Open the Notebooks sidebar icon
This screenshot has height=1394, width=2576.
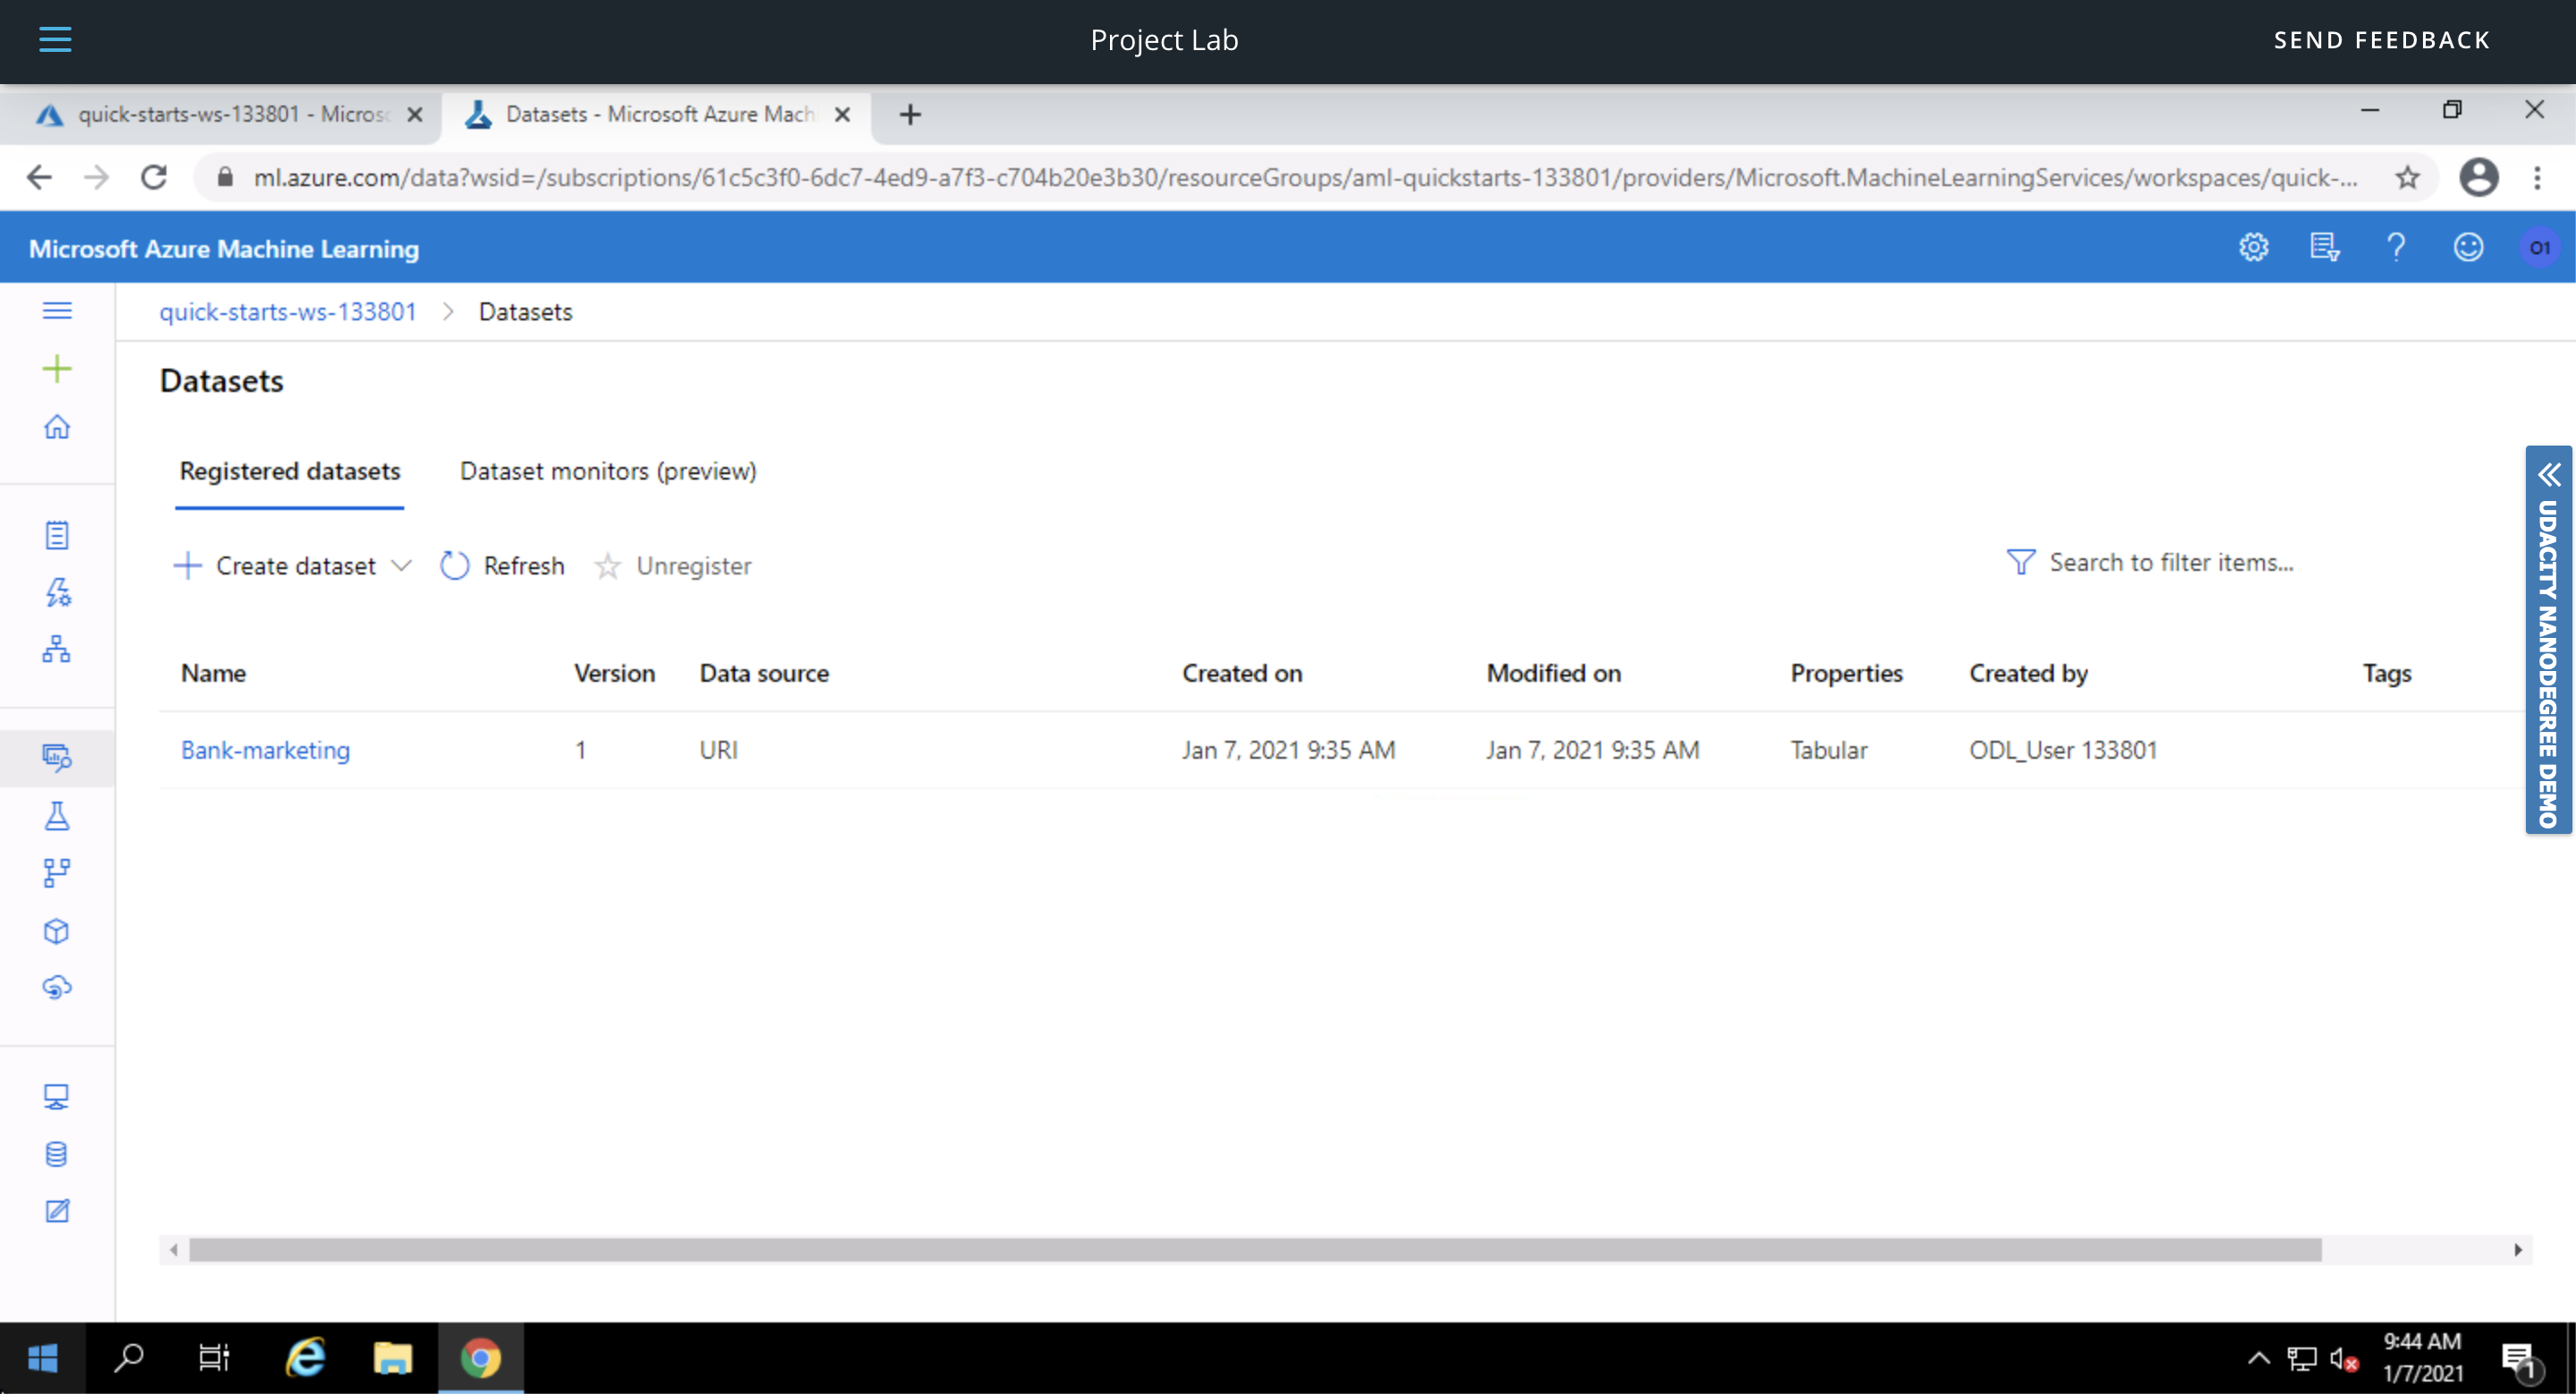[x=57, y=535]
